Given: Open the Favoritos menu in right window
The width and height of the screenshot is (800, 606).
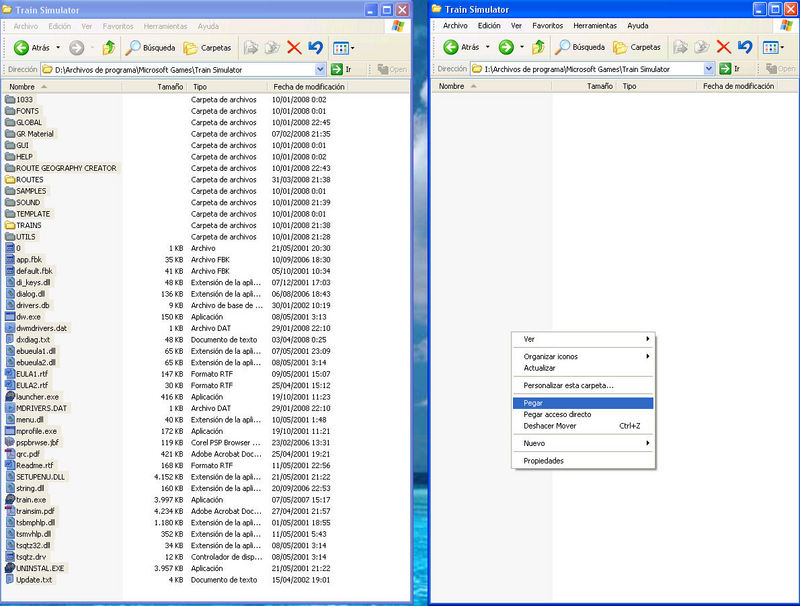Looking at the screenshot, I should (x=547, y=25).
